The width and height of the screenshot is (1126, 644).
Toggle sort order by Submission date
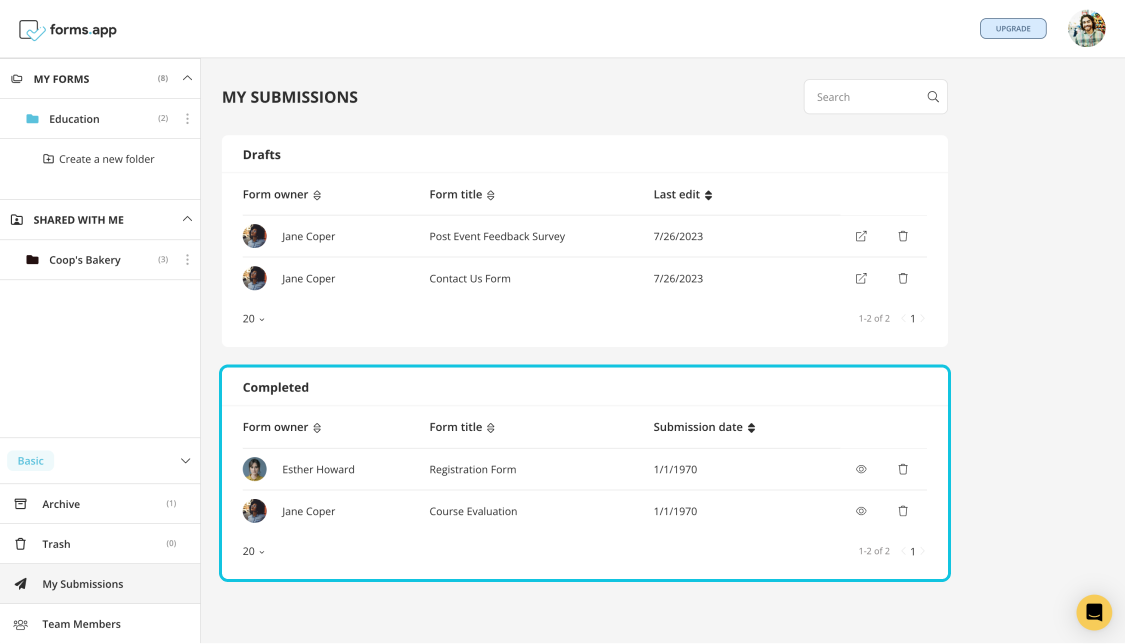click(x=750, y=427)
